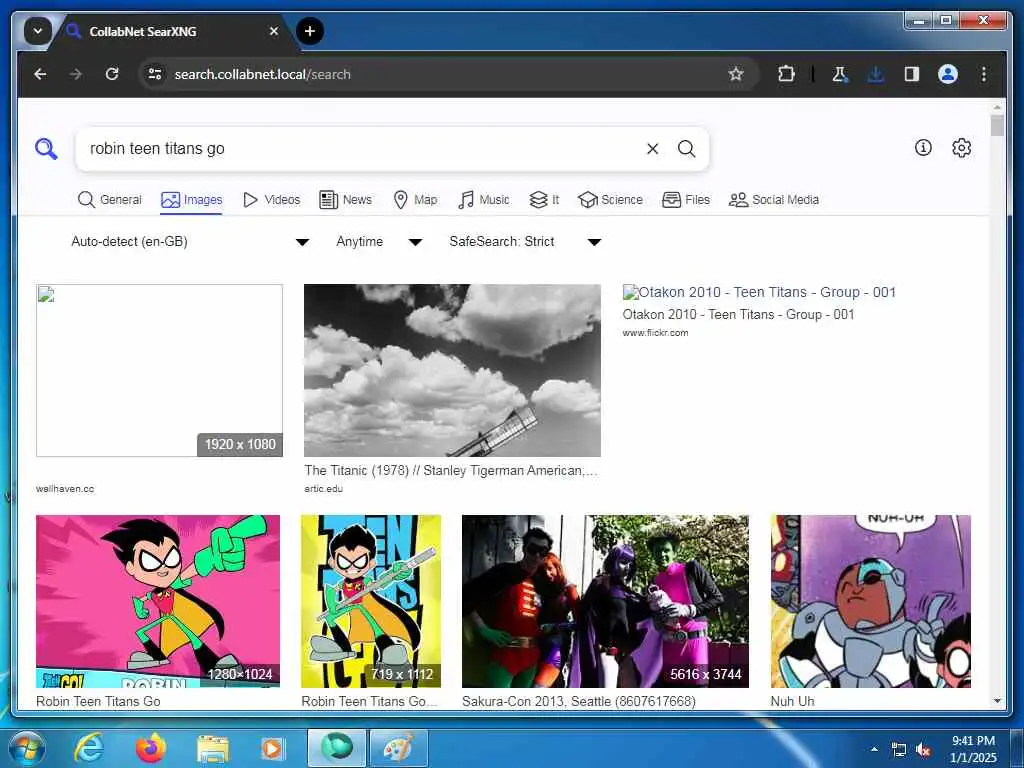
Task: Open the Otakon 2010 Teen Titans Group link
Action: [759, 292]
